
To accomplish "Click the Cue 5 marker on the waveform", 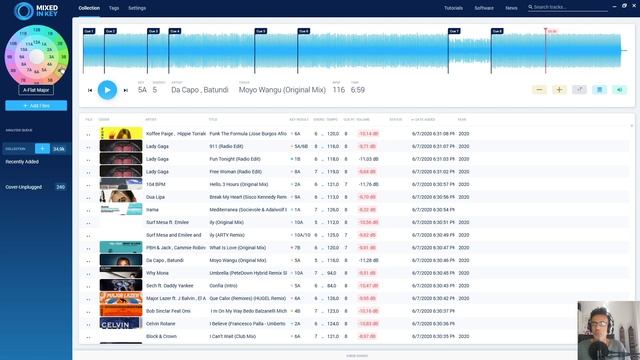I will 260,31.
